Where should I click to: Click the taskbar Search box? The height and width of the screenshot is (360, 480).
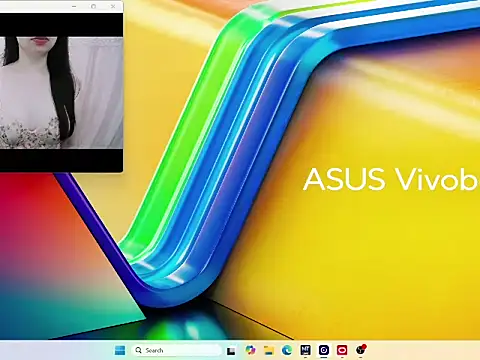pyautogui.click(x=177, y=350)
